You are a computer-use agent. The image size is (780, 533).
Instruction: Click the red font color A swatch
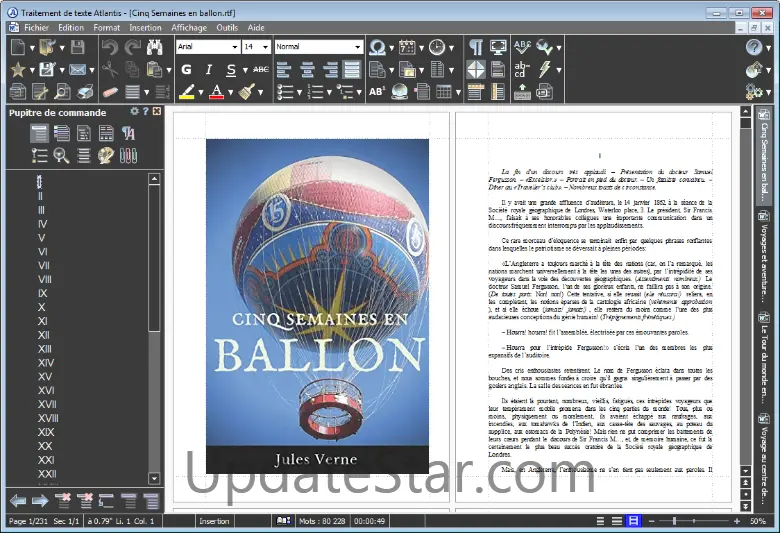(216, 92)
